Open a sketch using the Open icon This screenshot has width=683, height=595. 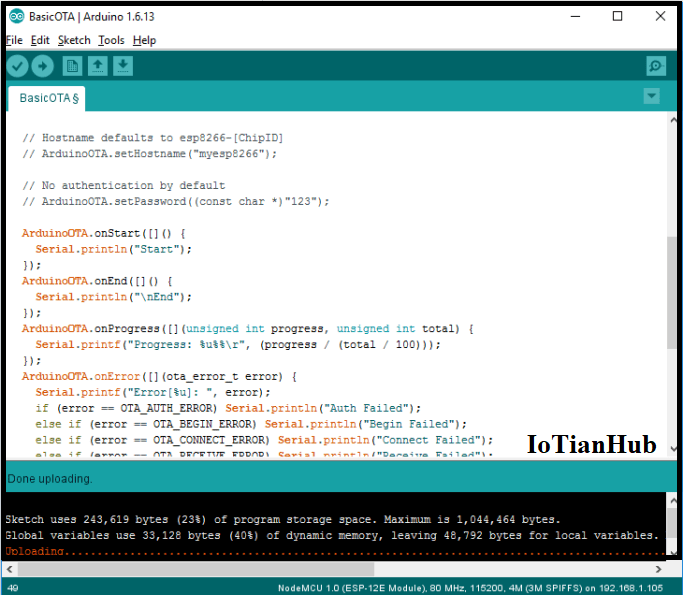[98, 66]
